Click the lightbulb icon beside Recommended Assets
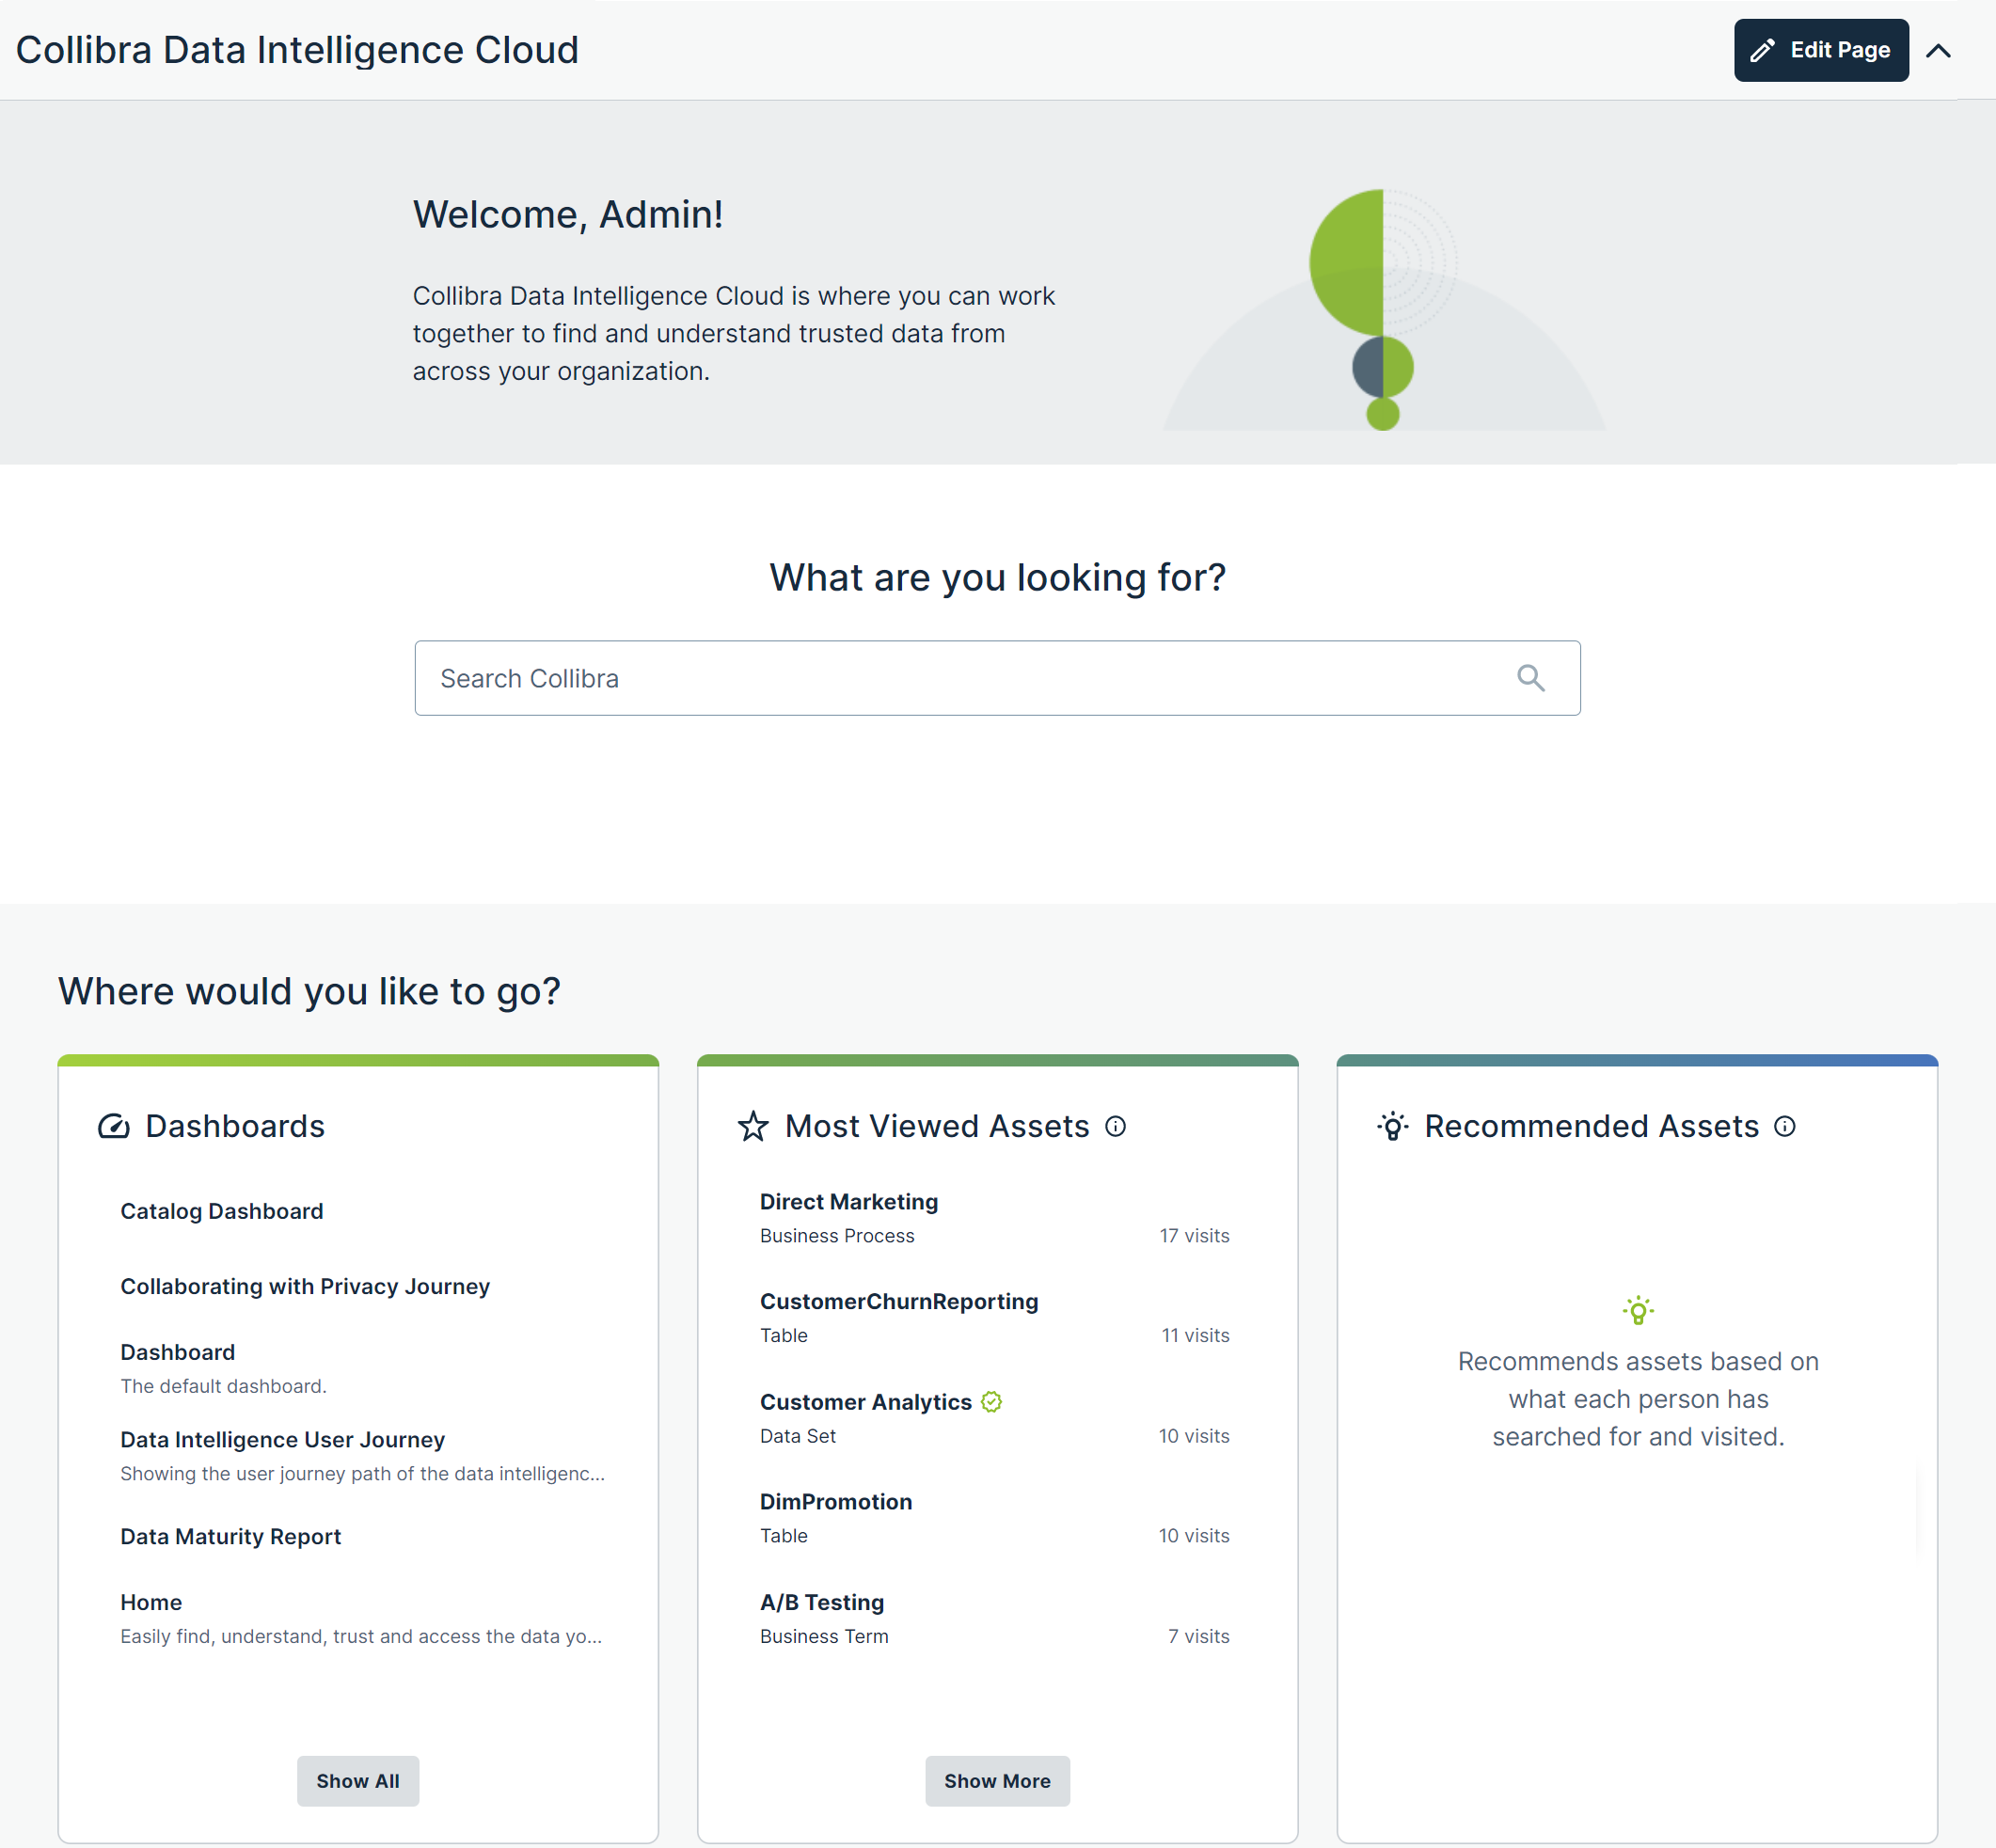This screenshot has width=1996, height=1848. click(x=1394, y=1126)
